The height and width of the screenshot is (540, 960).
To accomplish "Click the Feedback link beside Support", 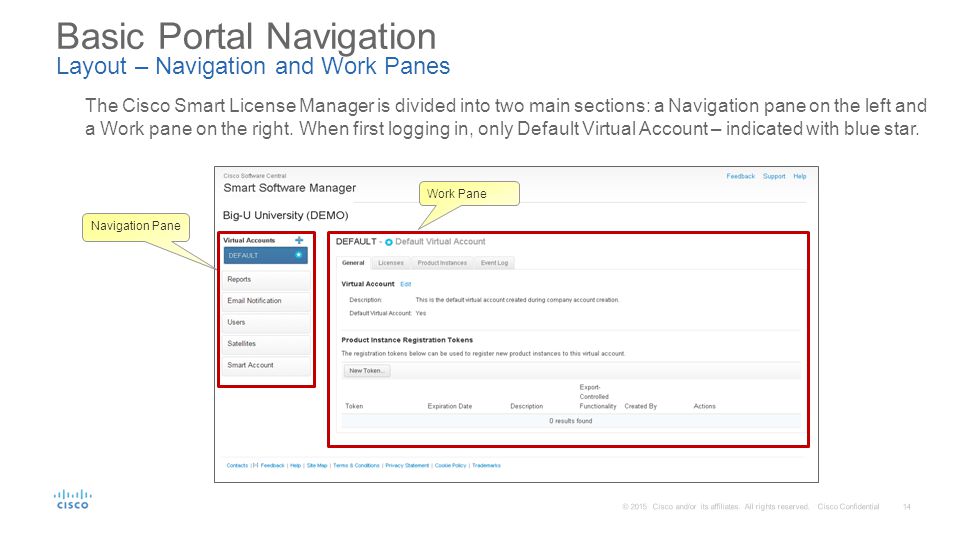I will [x=741, y=176].
